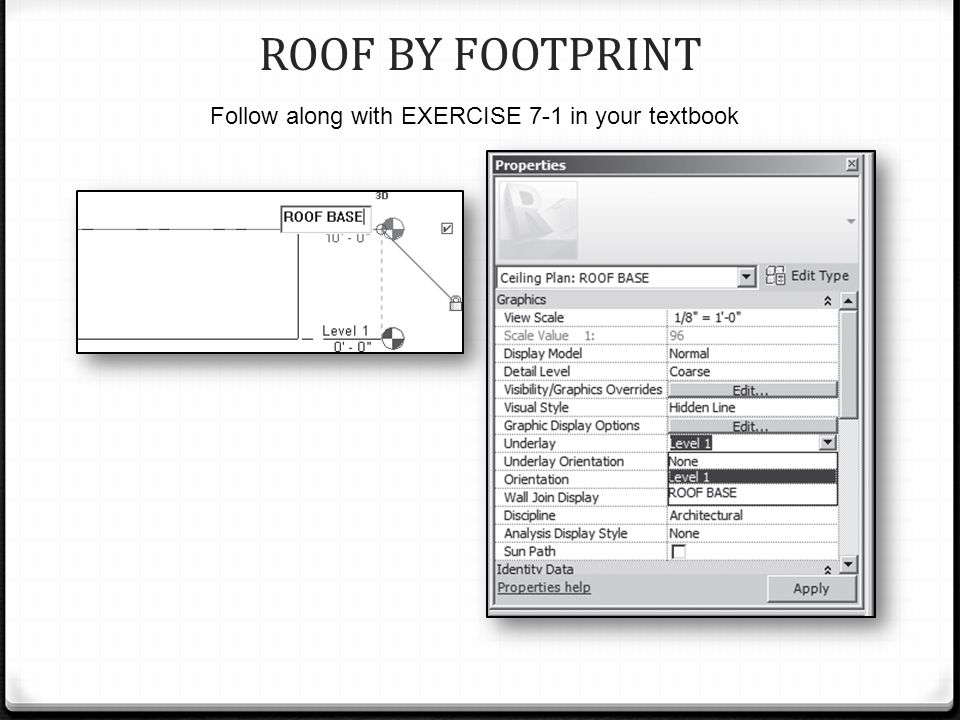
Task: Click Edit for Visibility/Graphics Overrides
Action: (752, 390)
